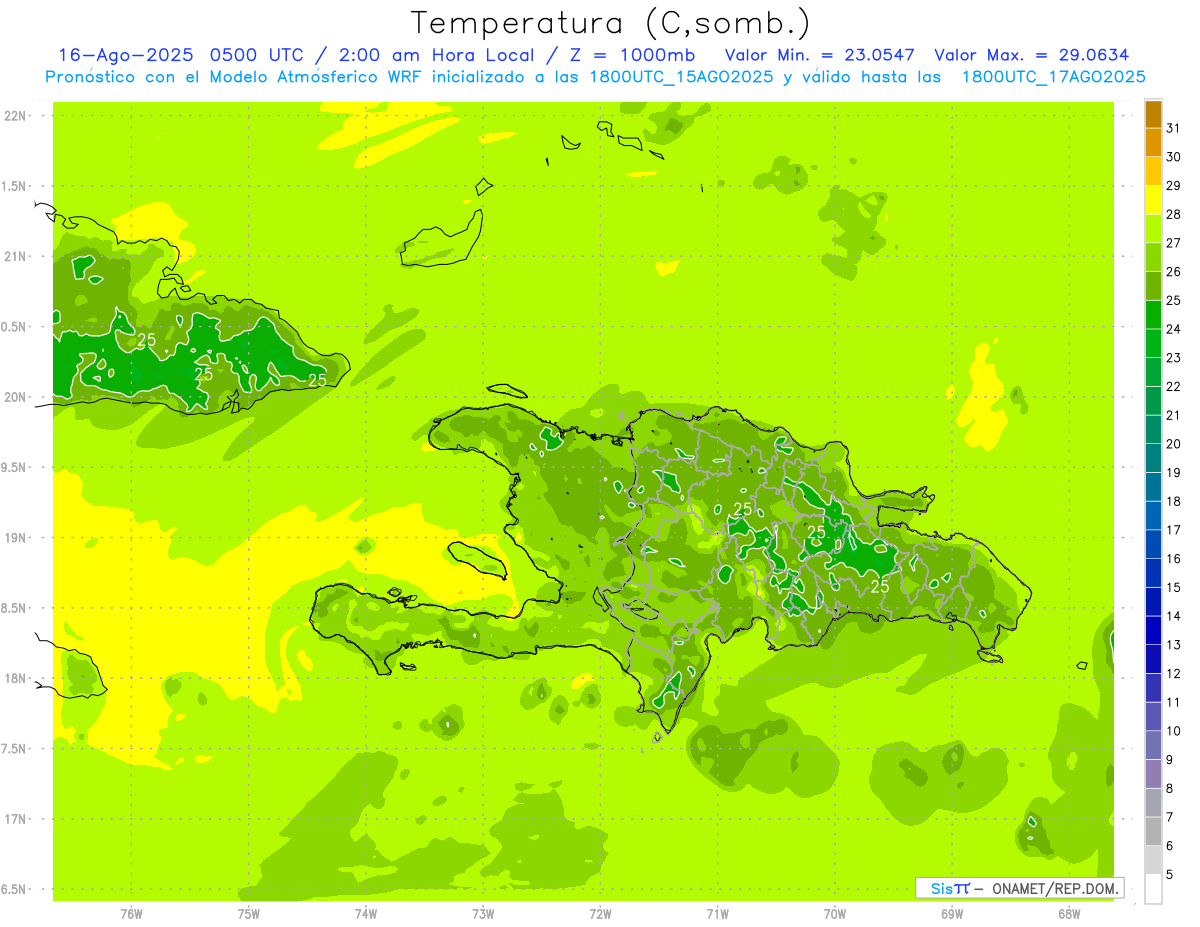Click the '22N' latitude label

point(15,116)
